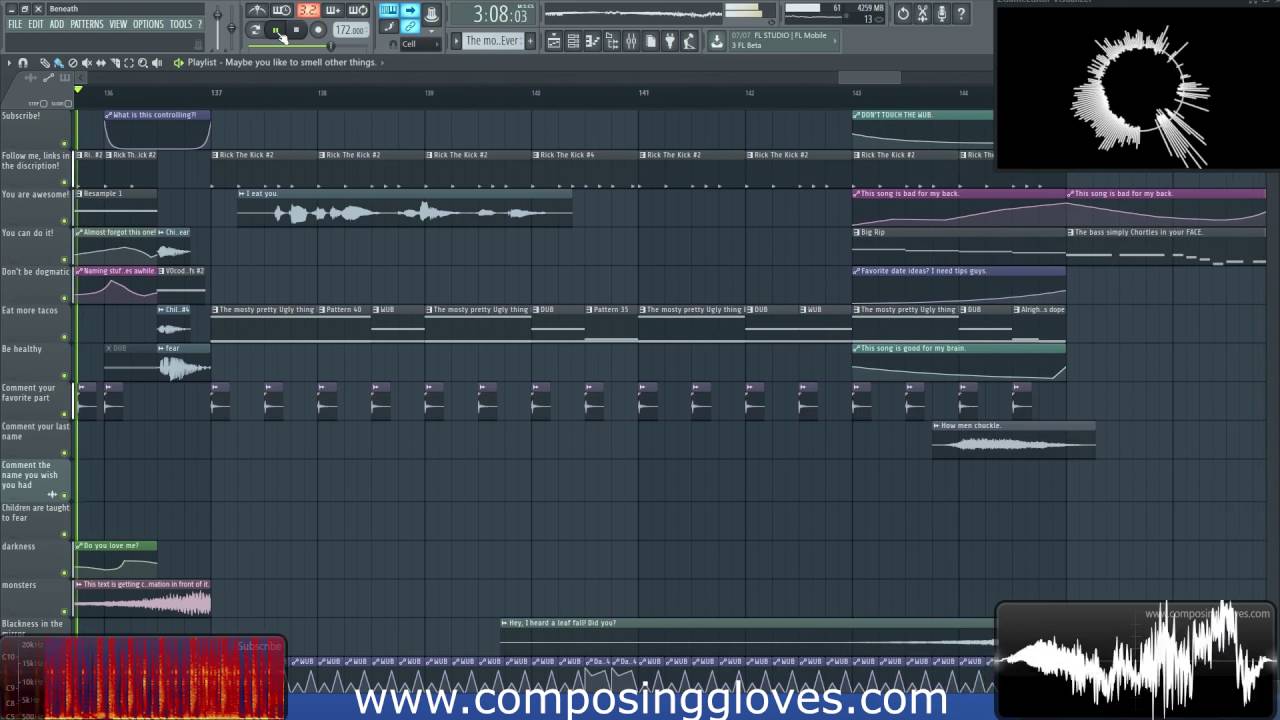Select the Select tool in the playlist toolbar
The image size is (1280, 720).
(129, 63)
